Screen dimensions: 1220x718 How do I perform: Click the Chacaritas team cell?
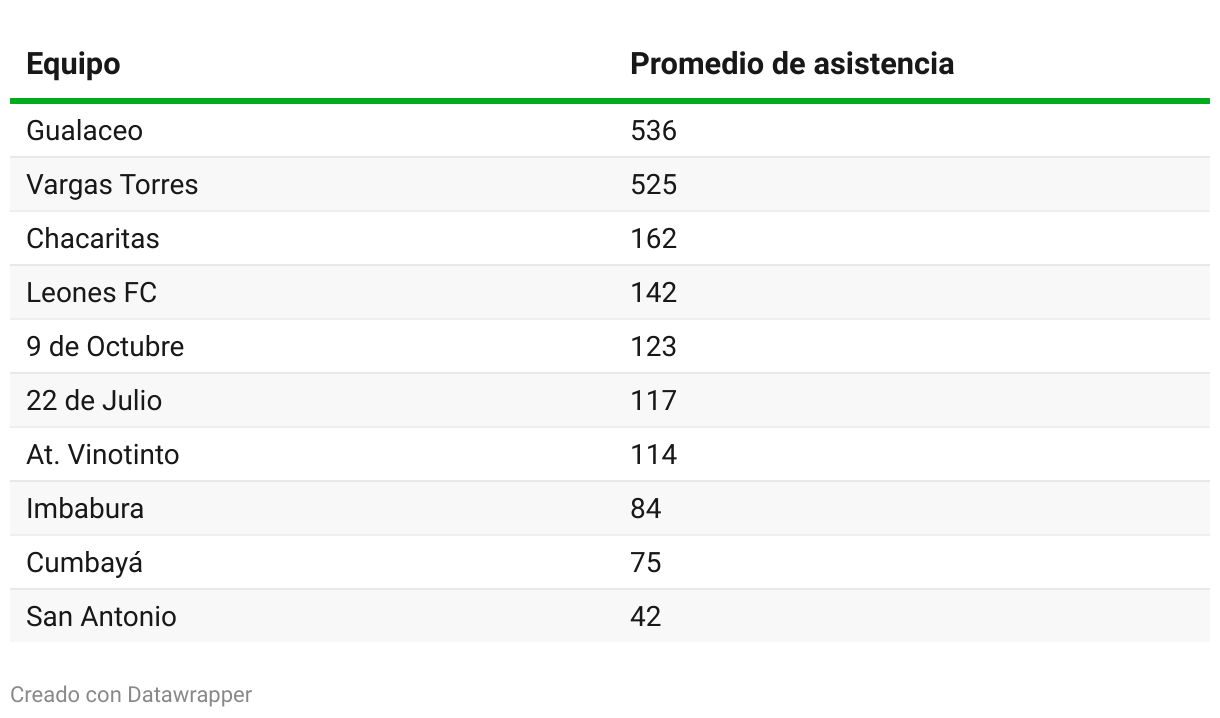(x=93, y=239)
